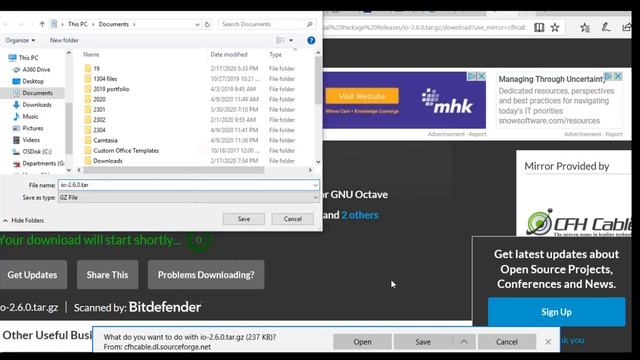Open the help icon in Save dialog
640x360 pixels.
click(311, 40)
